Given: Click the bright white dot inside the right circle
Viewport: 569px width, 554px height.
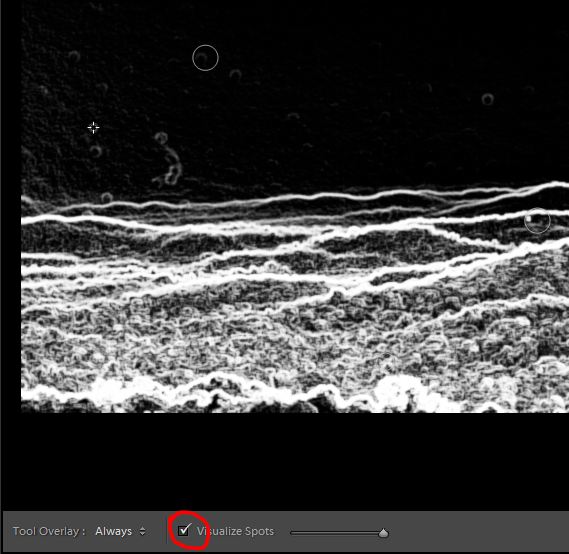Looking at the screenshot, I should click(x=528, y=218).
